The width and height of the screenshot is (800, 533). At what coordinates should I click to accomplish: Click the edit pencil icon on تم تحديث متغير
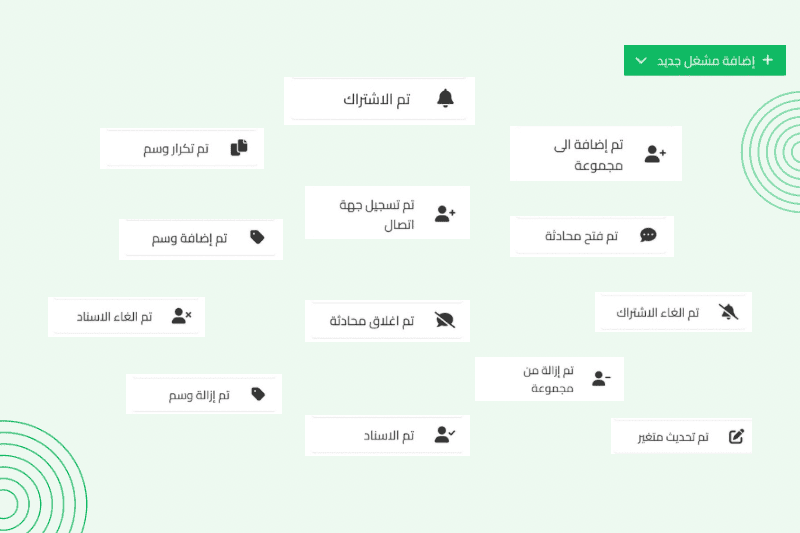pyautogui.click(x=736, y=436)
